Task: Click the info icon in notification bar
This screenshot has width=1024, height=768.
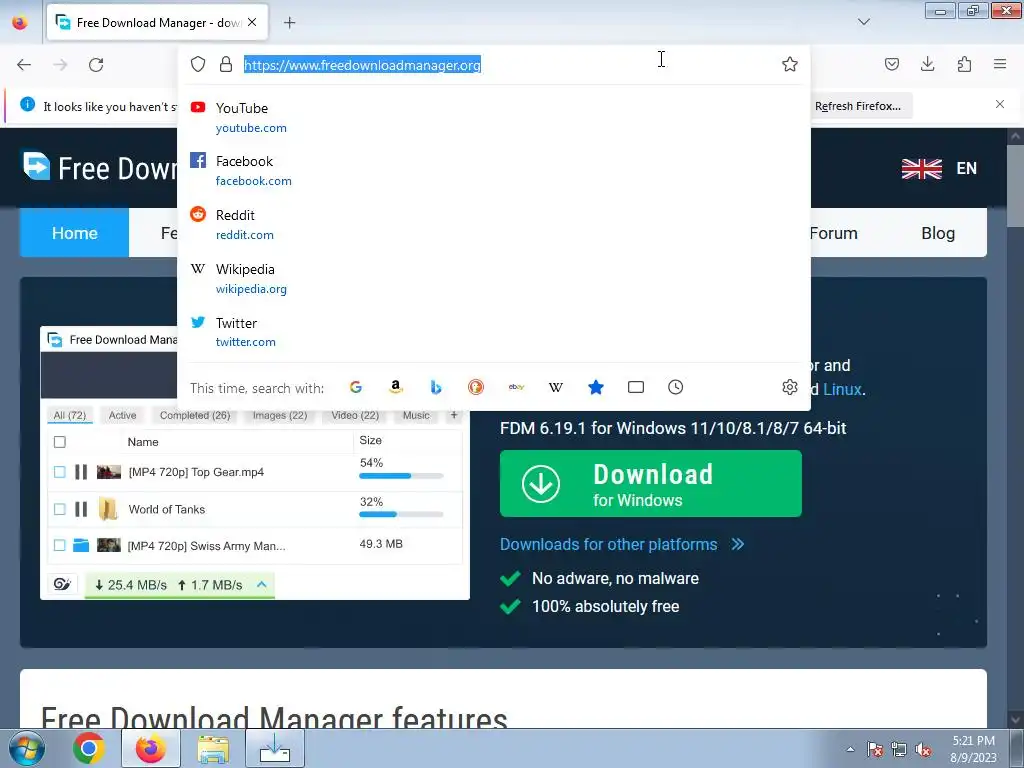Action: click(x=27, y=104)
